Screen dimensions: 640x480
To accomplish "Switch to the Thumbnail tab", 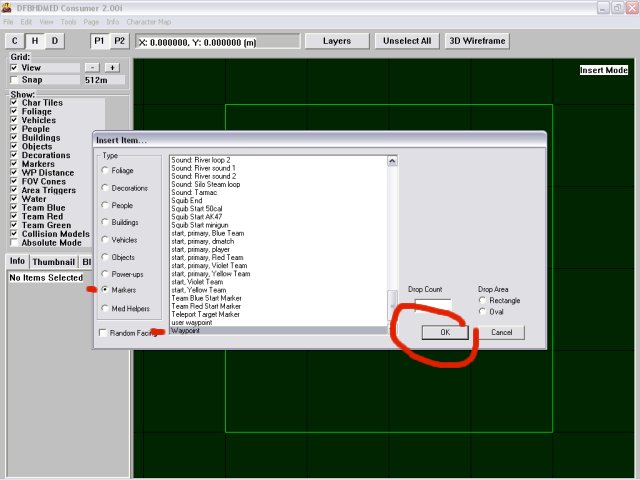I will coord(52,261).
